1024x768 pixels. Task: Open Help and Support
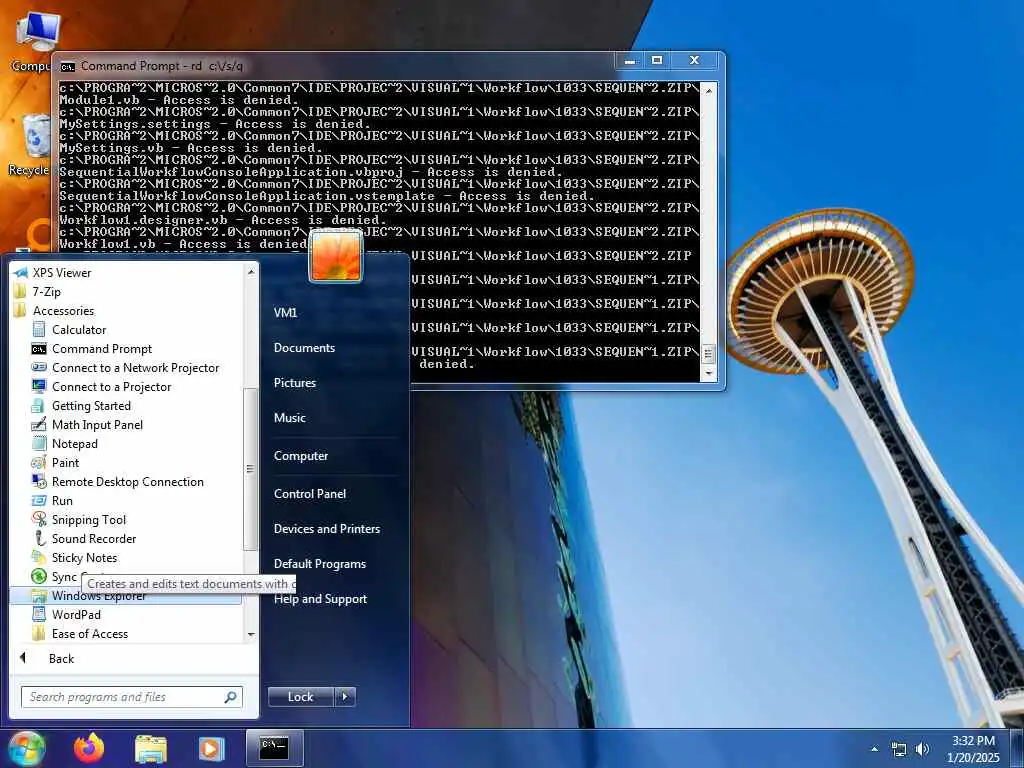pyautogui.click(x=320, y=598)
